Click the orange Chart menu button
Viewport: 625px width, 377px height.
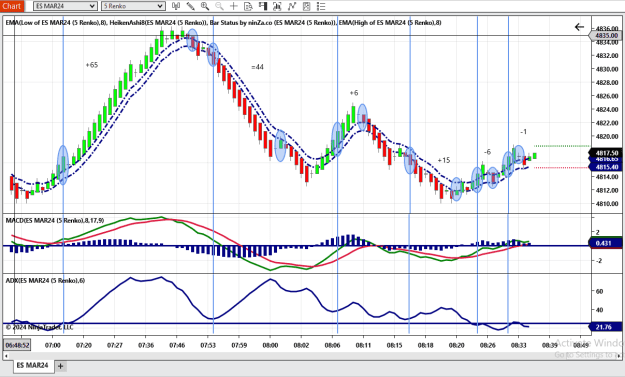tap(12, 6)
